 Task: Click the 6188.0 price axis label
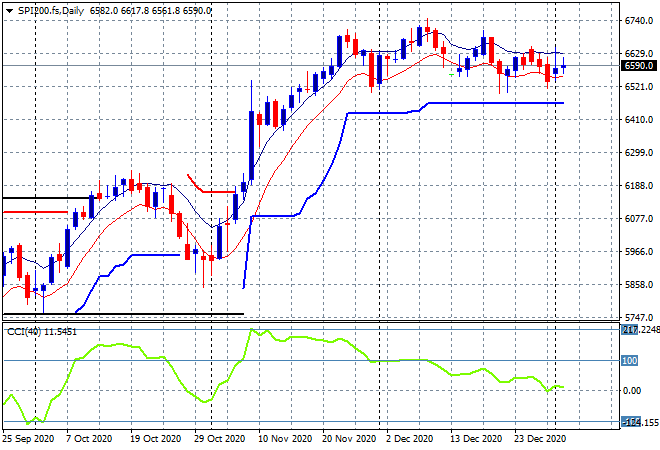(639, 186)
